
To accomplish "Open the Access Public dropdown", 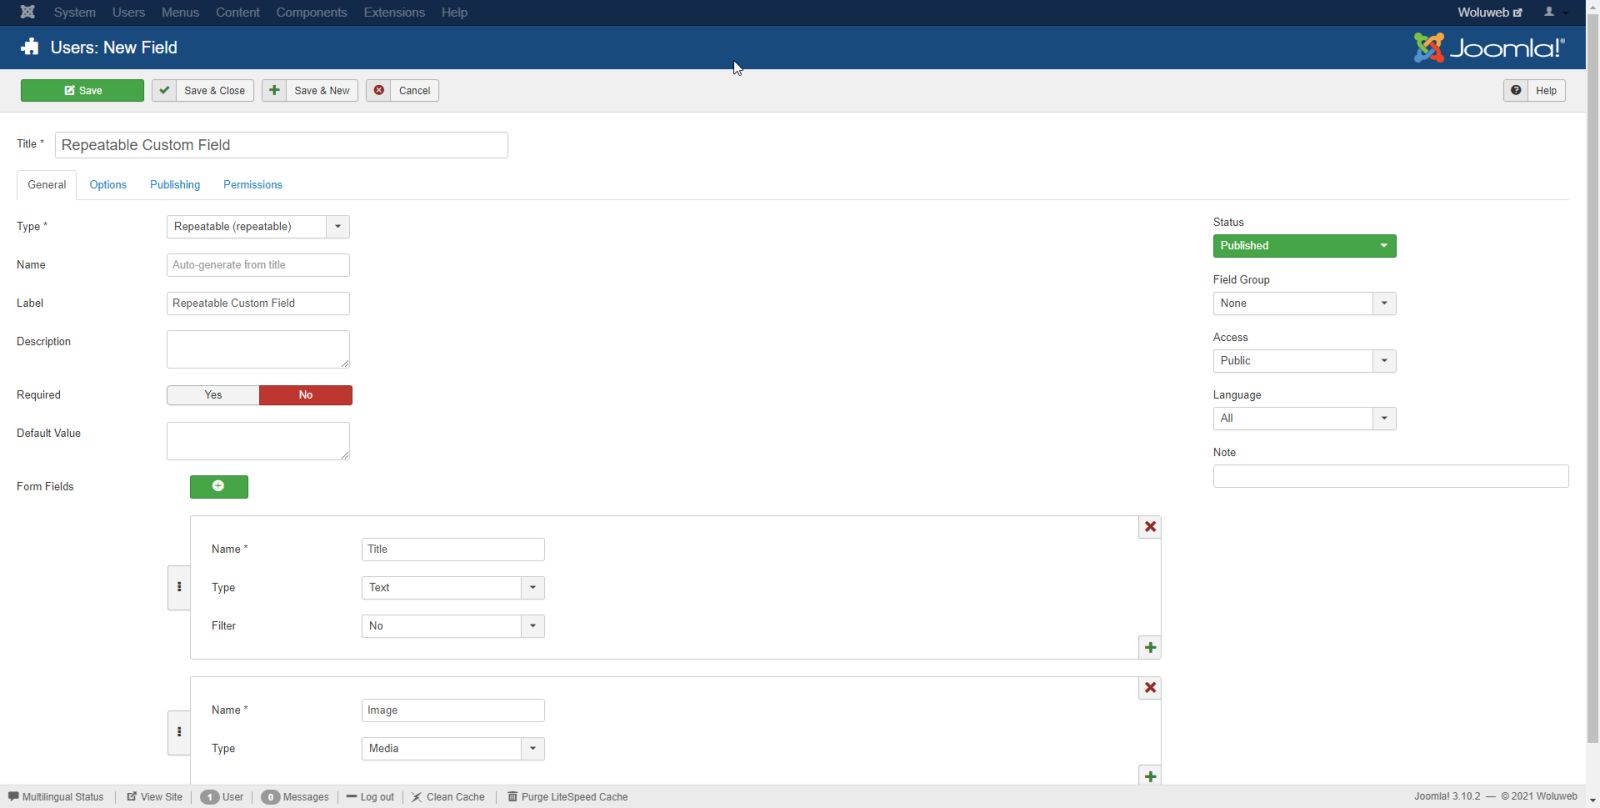I will coord(1304,361).
